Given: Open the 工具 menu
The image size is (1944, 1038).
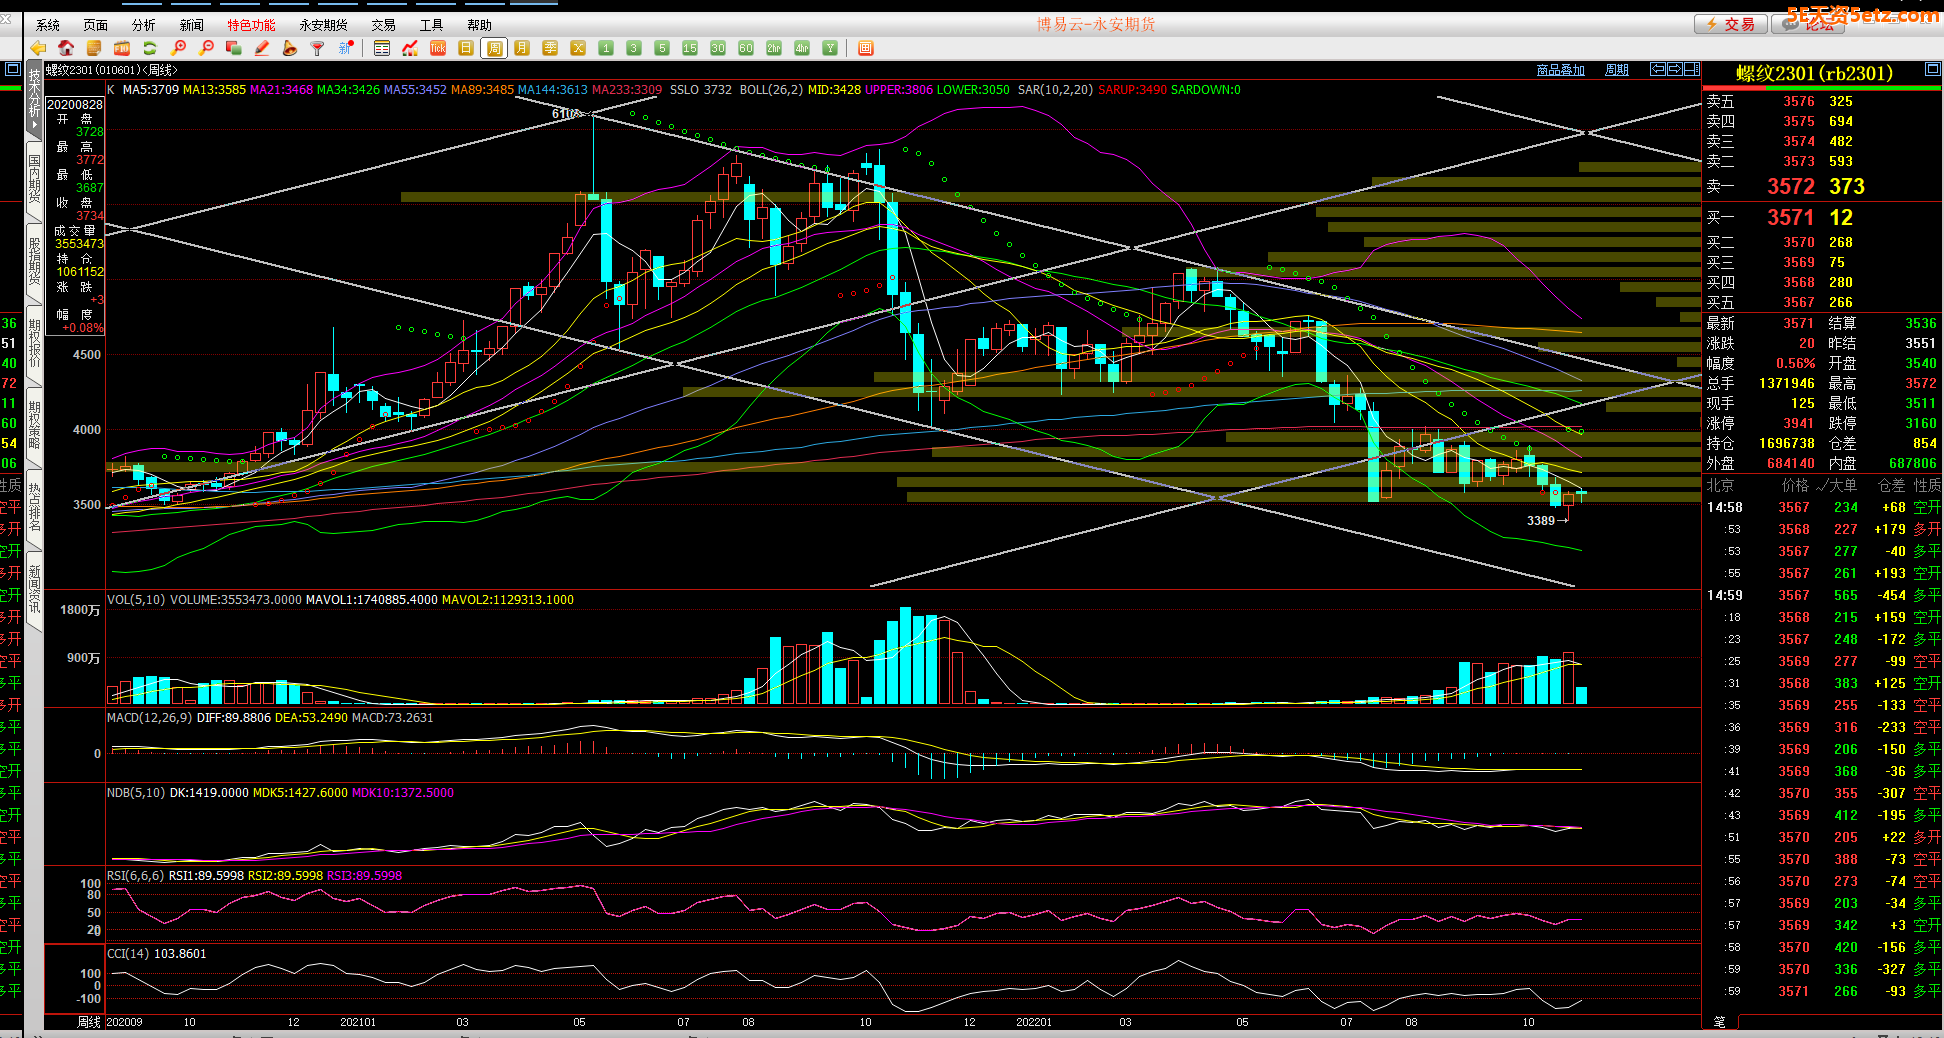Looking at the screenshot, I should pyautogui.click(x=432, y=25).
